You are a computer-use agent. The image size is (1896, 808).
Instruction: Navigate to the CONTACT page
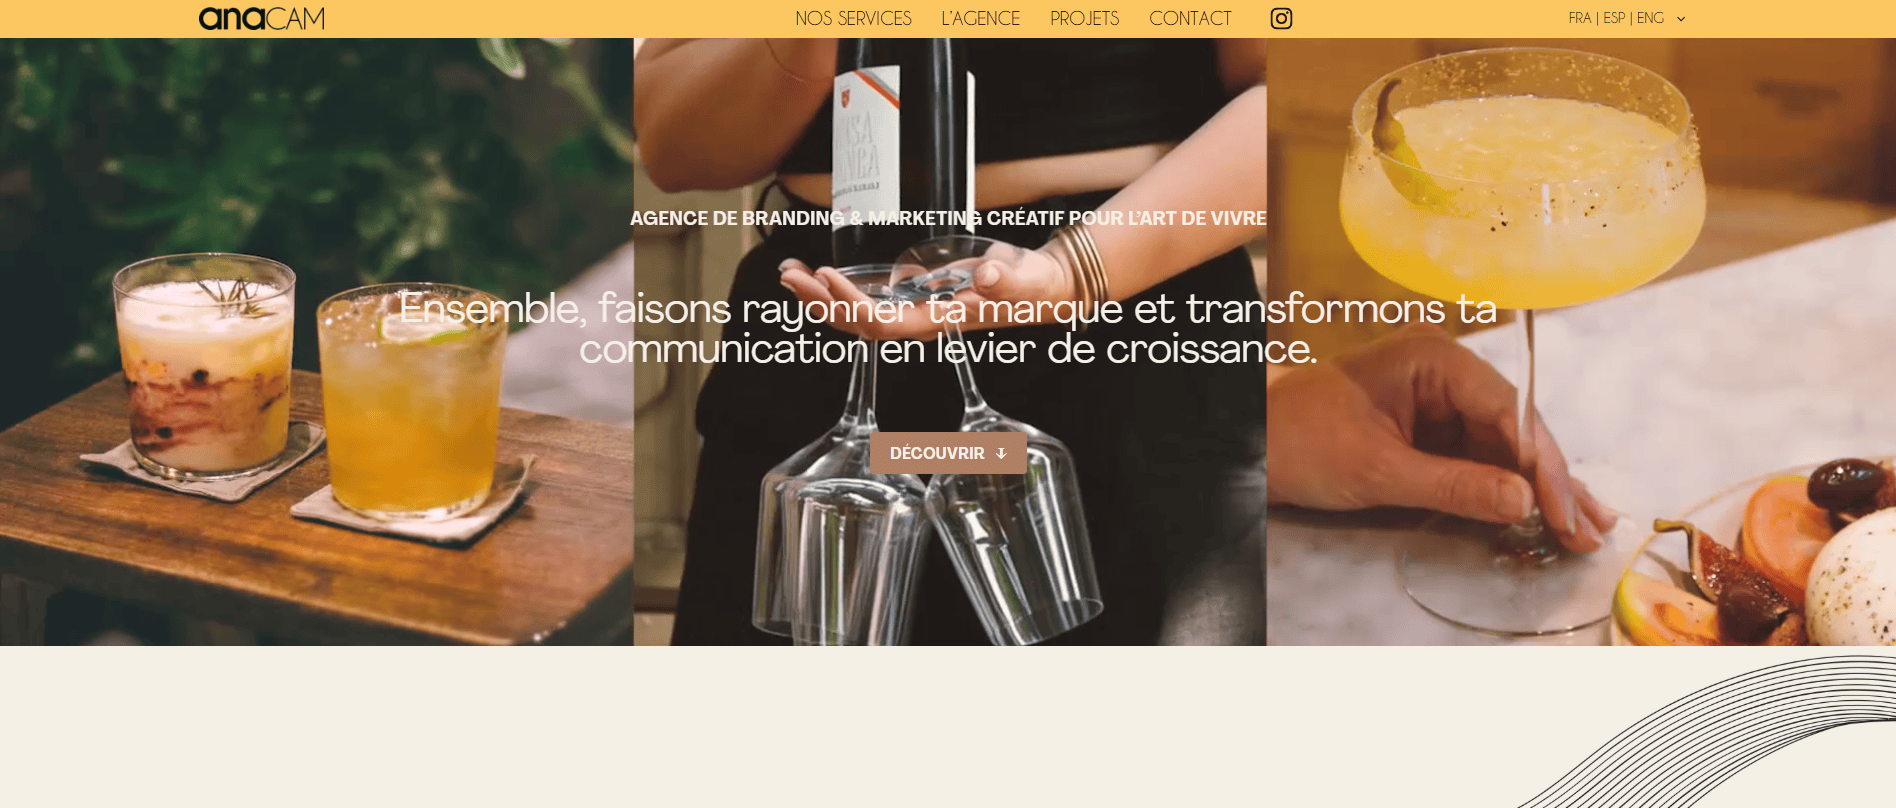click(x=1190, y=18)
